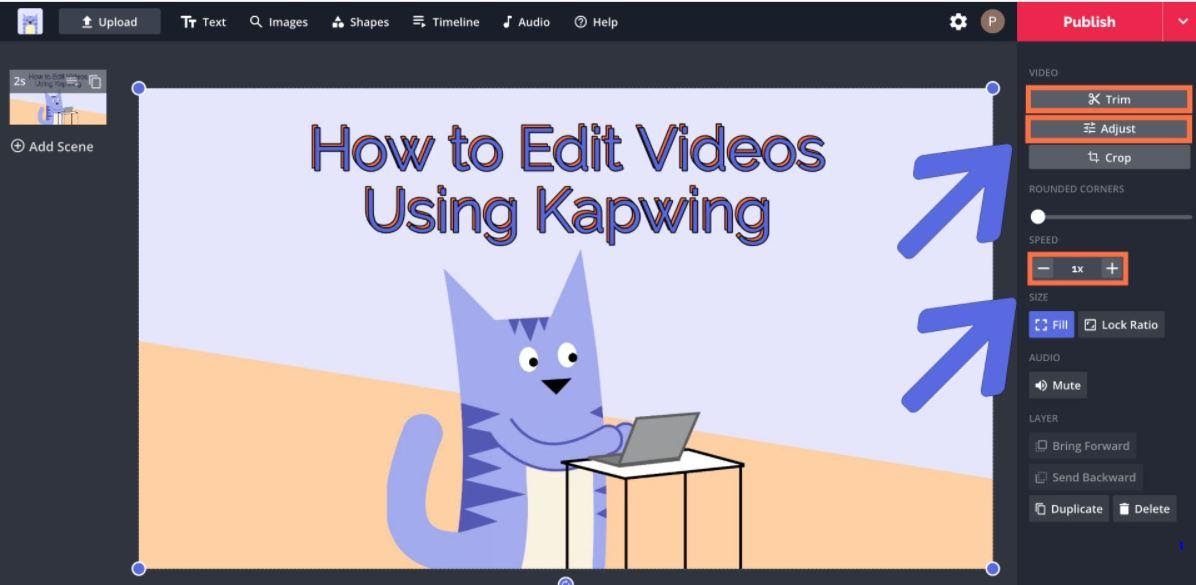1196x585 pixels.
Task: Click the Crop button
Action: coord(1109,157)
